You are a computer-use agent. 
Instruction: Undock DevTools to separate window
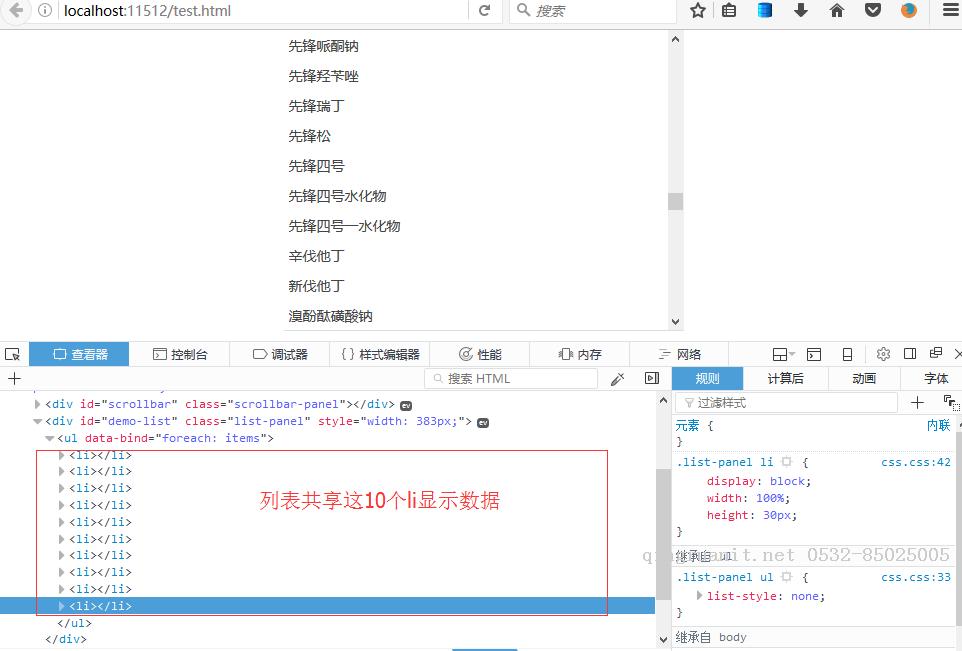click(x=935, y=353)
